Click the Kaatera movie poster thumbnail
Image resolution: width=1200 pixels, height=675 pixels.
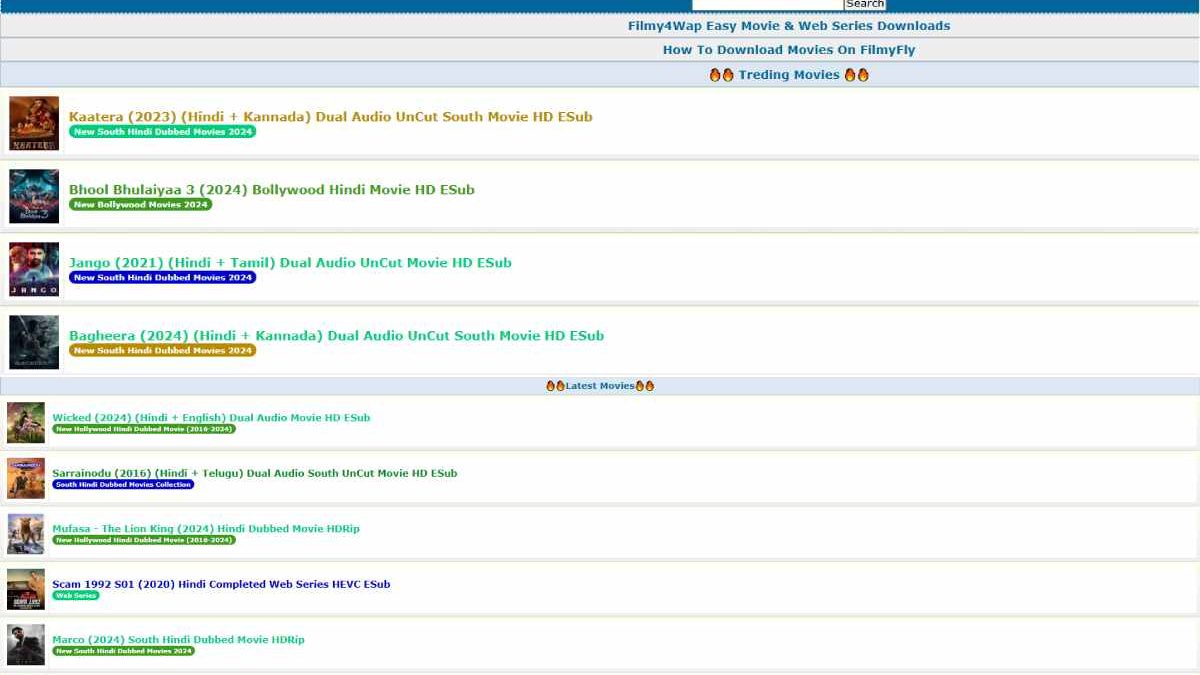tap(34, 124)
